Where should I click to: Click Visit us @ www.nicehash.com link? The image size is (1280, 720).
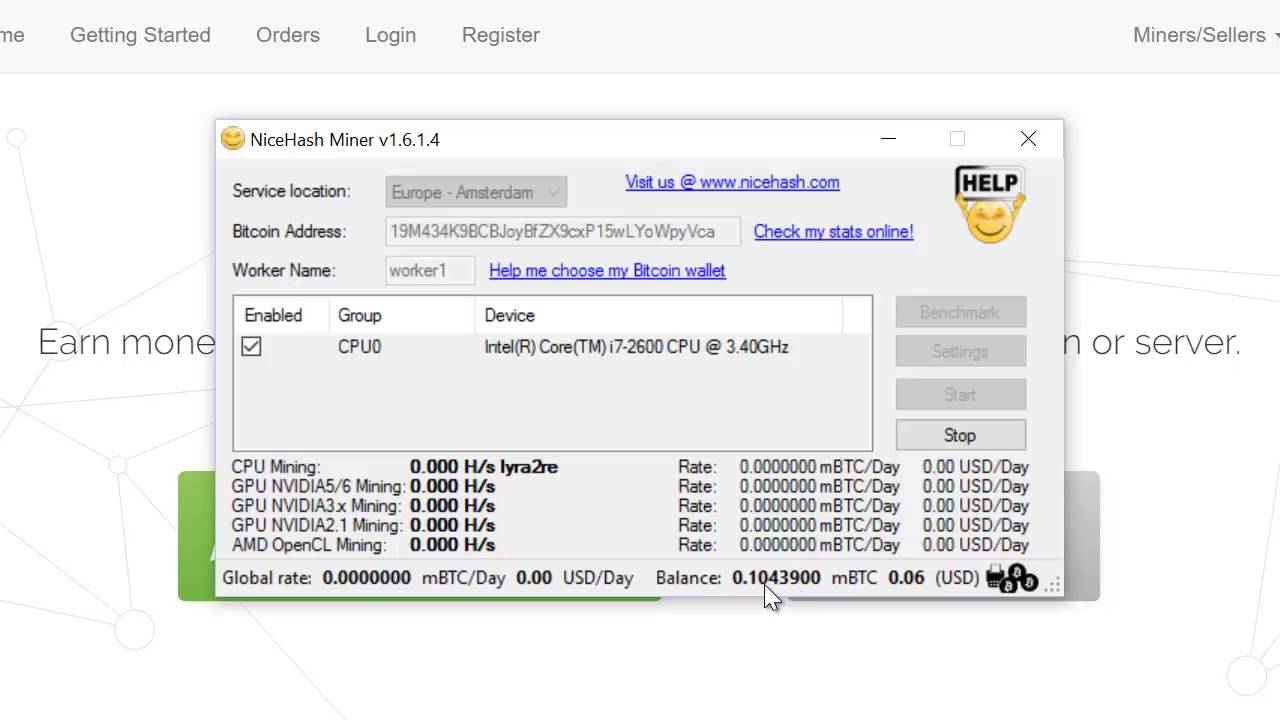(732, 182)
